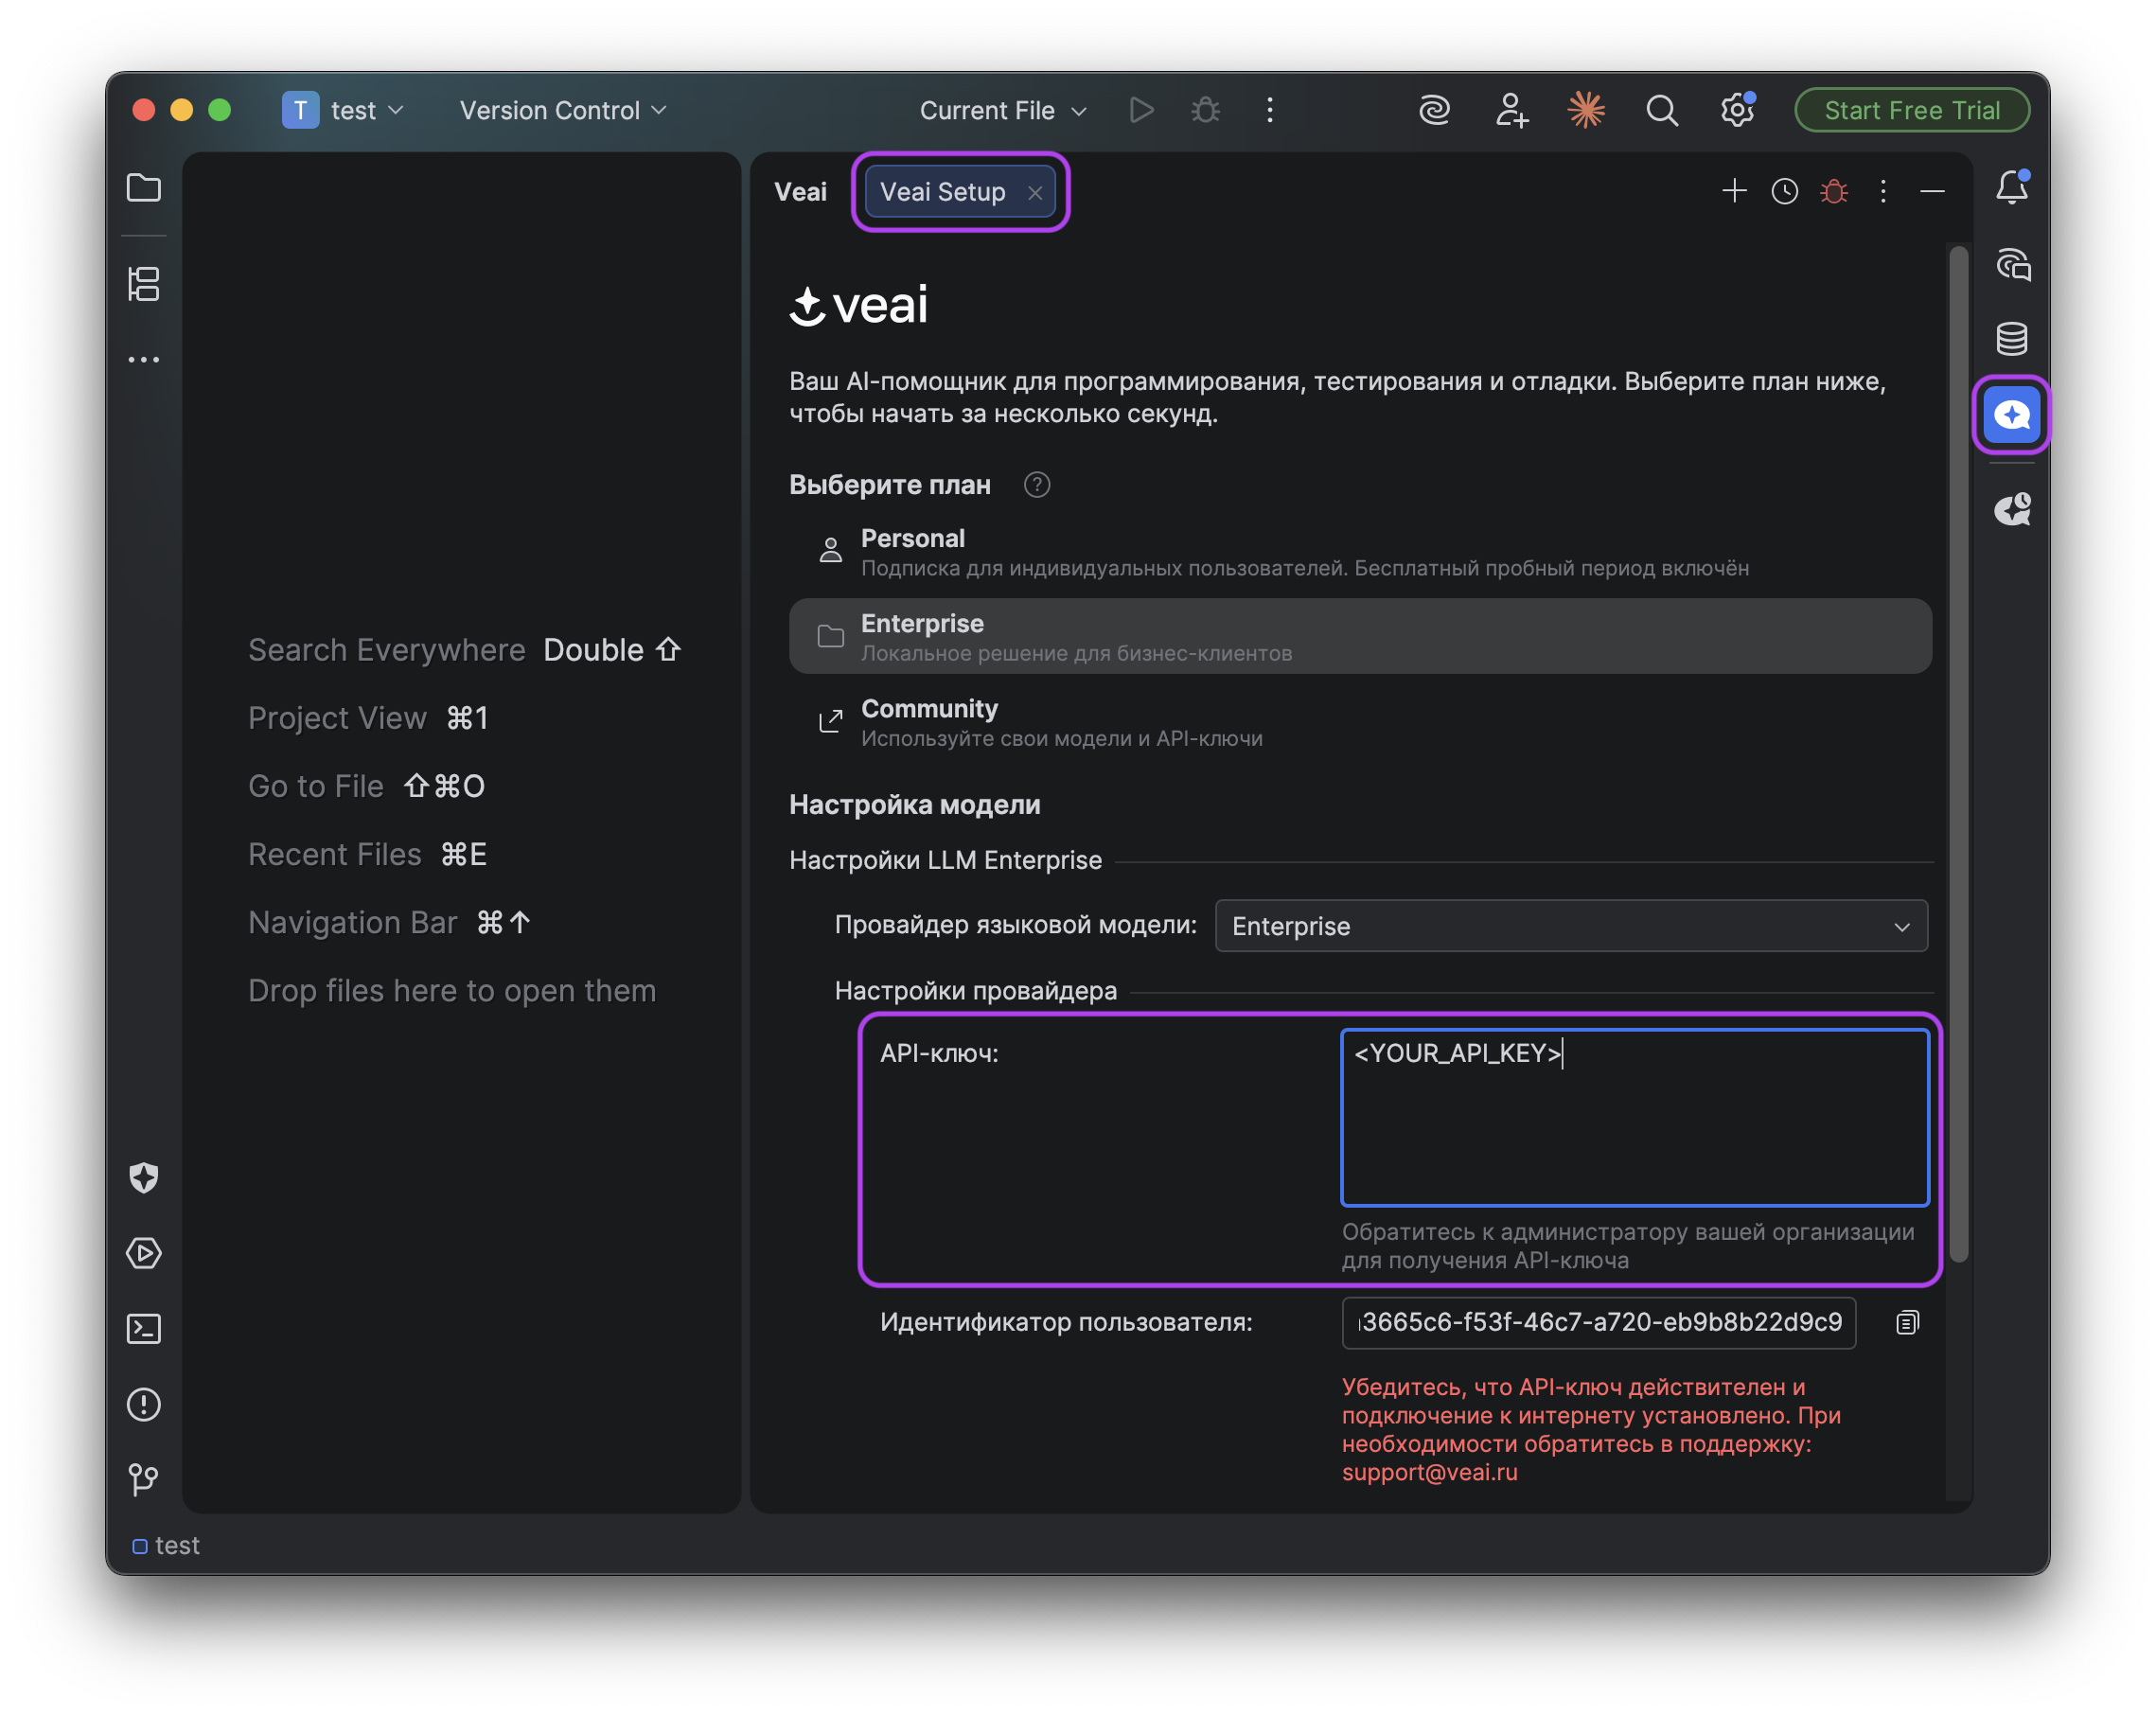Open the Problems tool window
Image resolution: width=2156 pixels, height=1715 pixels.
coord(144,1405)
